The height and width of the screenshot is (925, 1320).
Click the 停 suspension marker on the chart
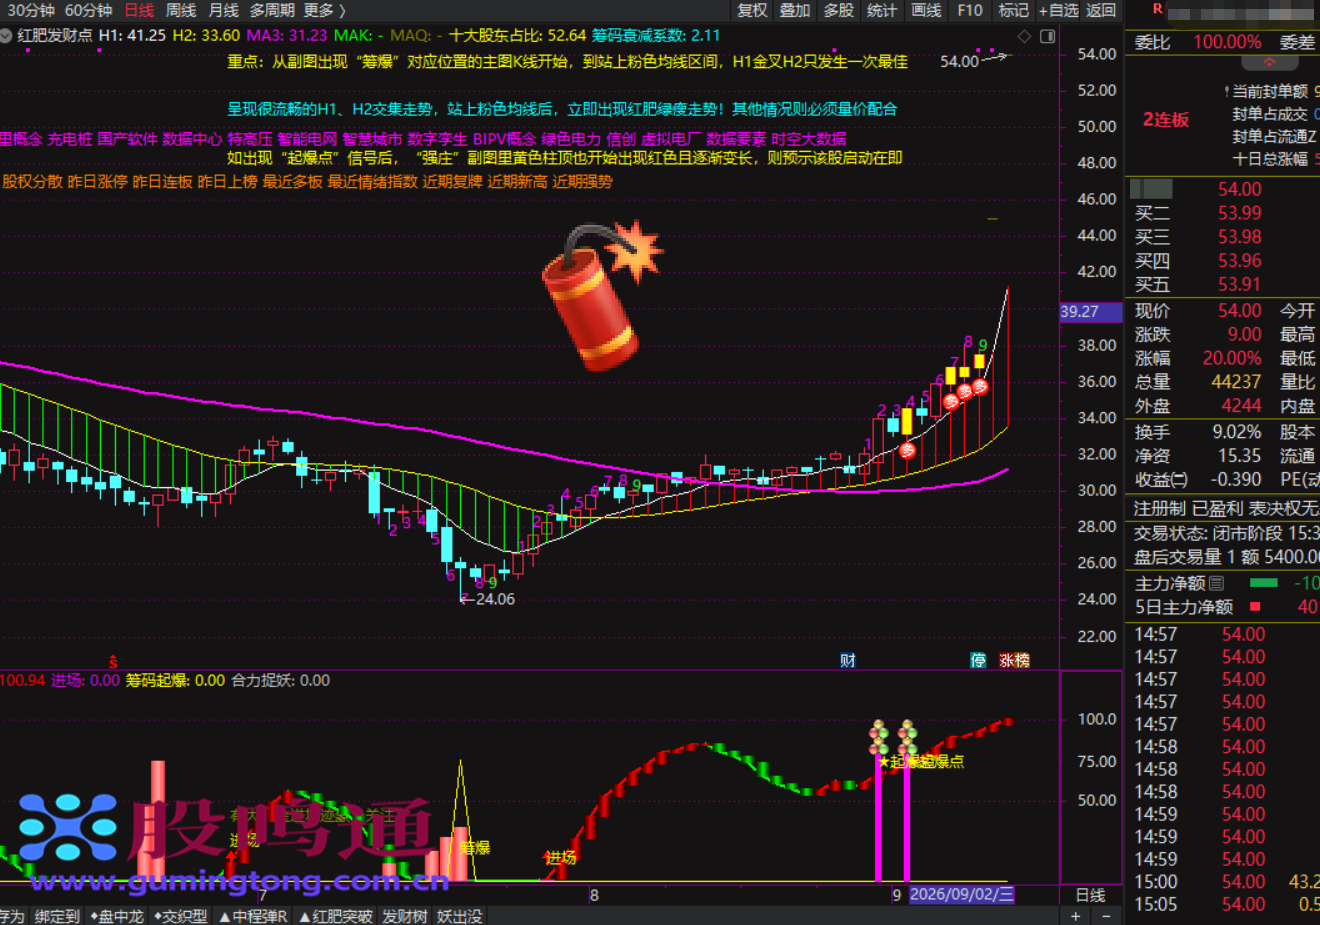pos(978,660)
